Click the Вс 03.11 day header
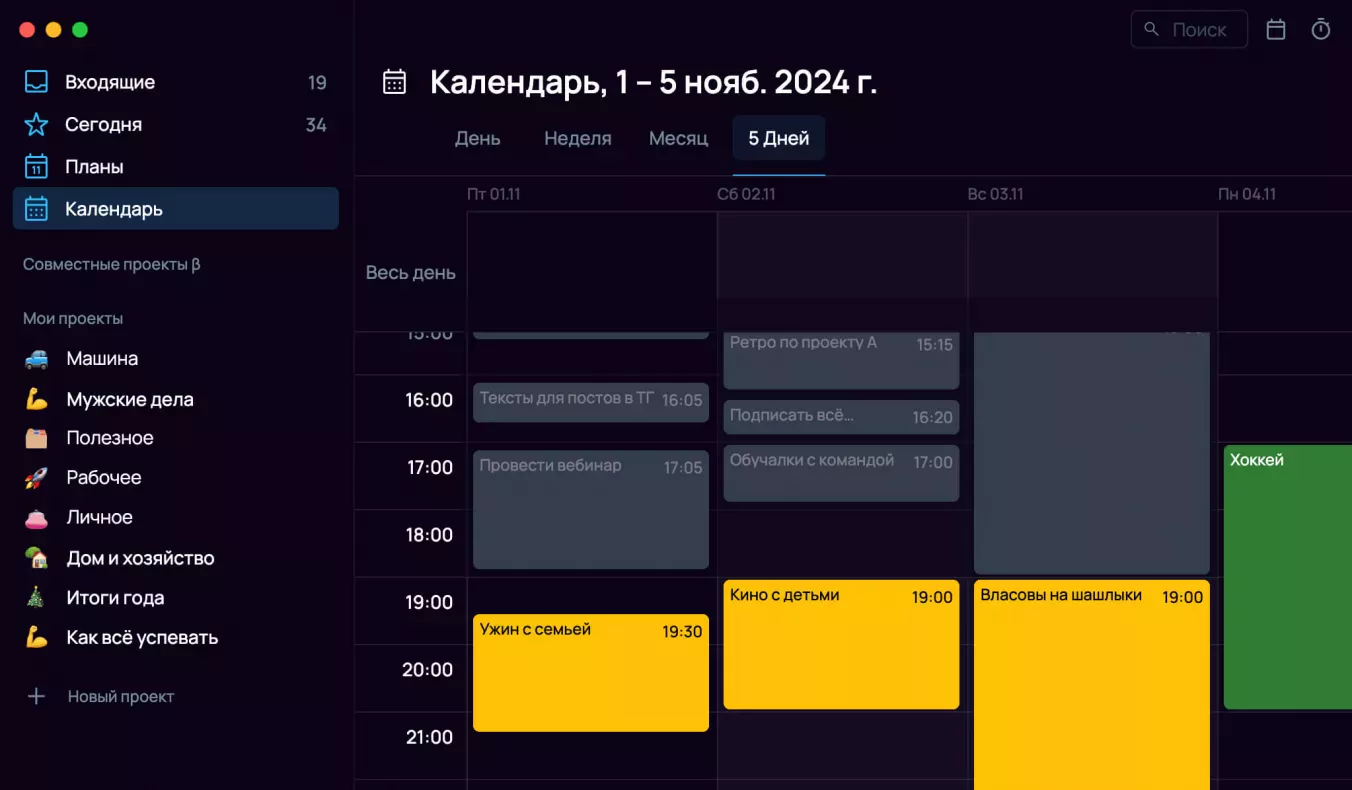1352x790 pixels. pyautogui.click(x=995, y=194)
